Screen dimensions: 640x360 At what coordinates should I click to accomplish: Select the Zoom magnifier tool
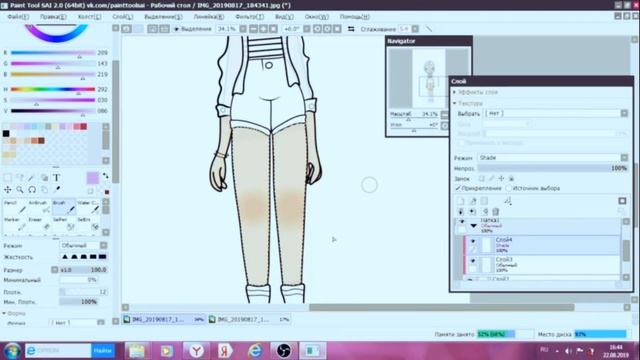click(x=20, y=190)
